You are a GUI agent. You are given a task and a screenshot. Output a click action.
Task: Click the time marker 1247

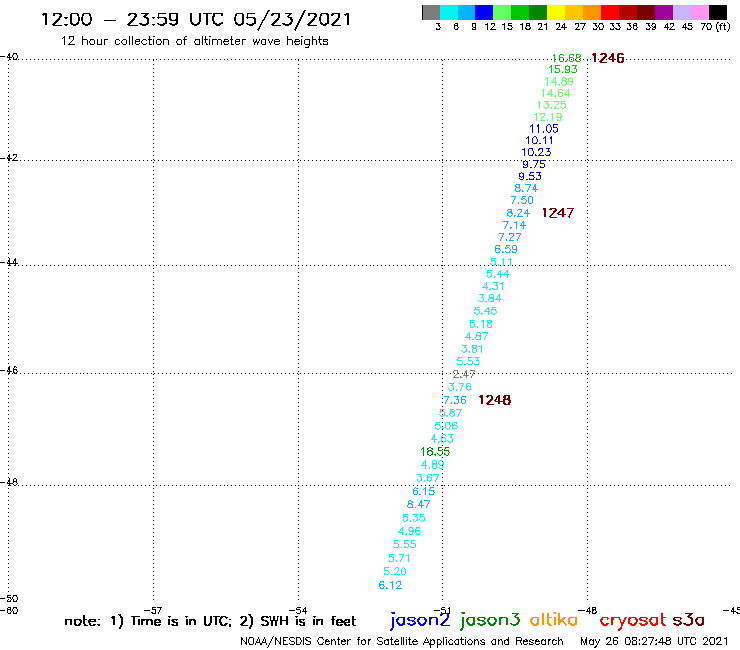pyautogui.click(x=557, y=213)
